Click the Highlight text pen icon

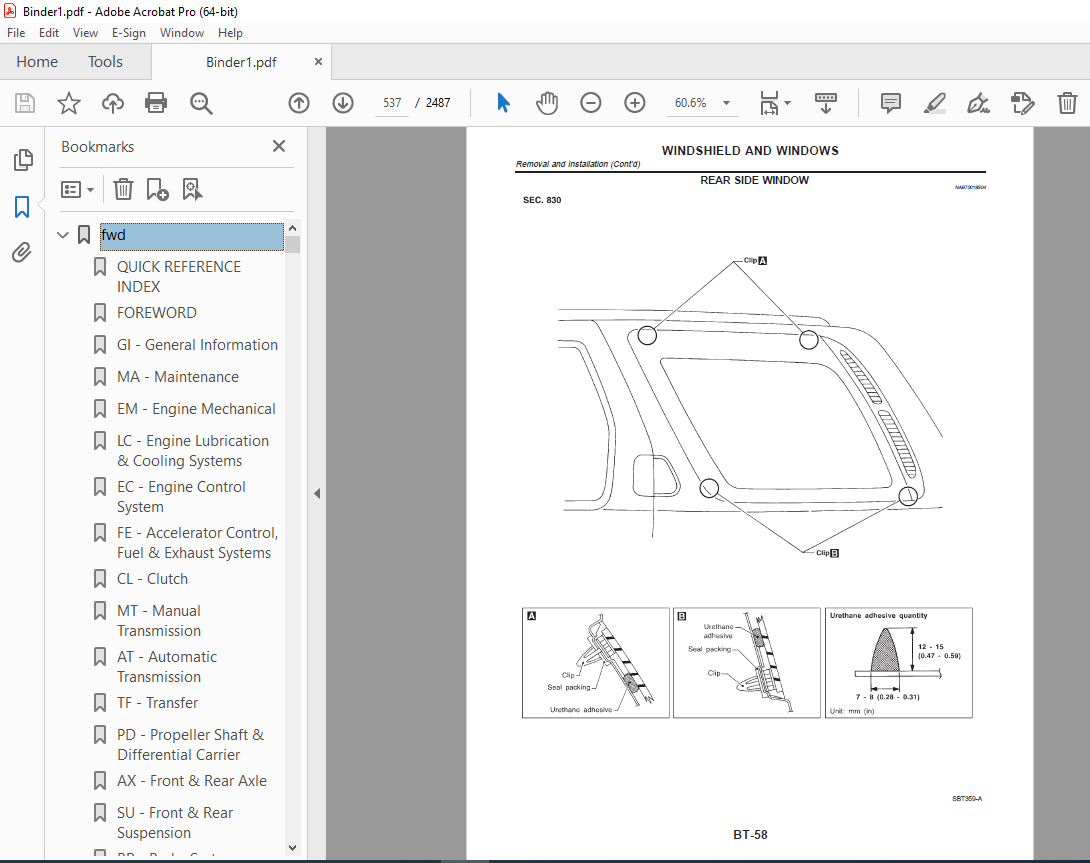tap(934, 103)
